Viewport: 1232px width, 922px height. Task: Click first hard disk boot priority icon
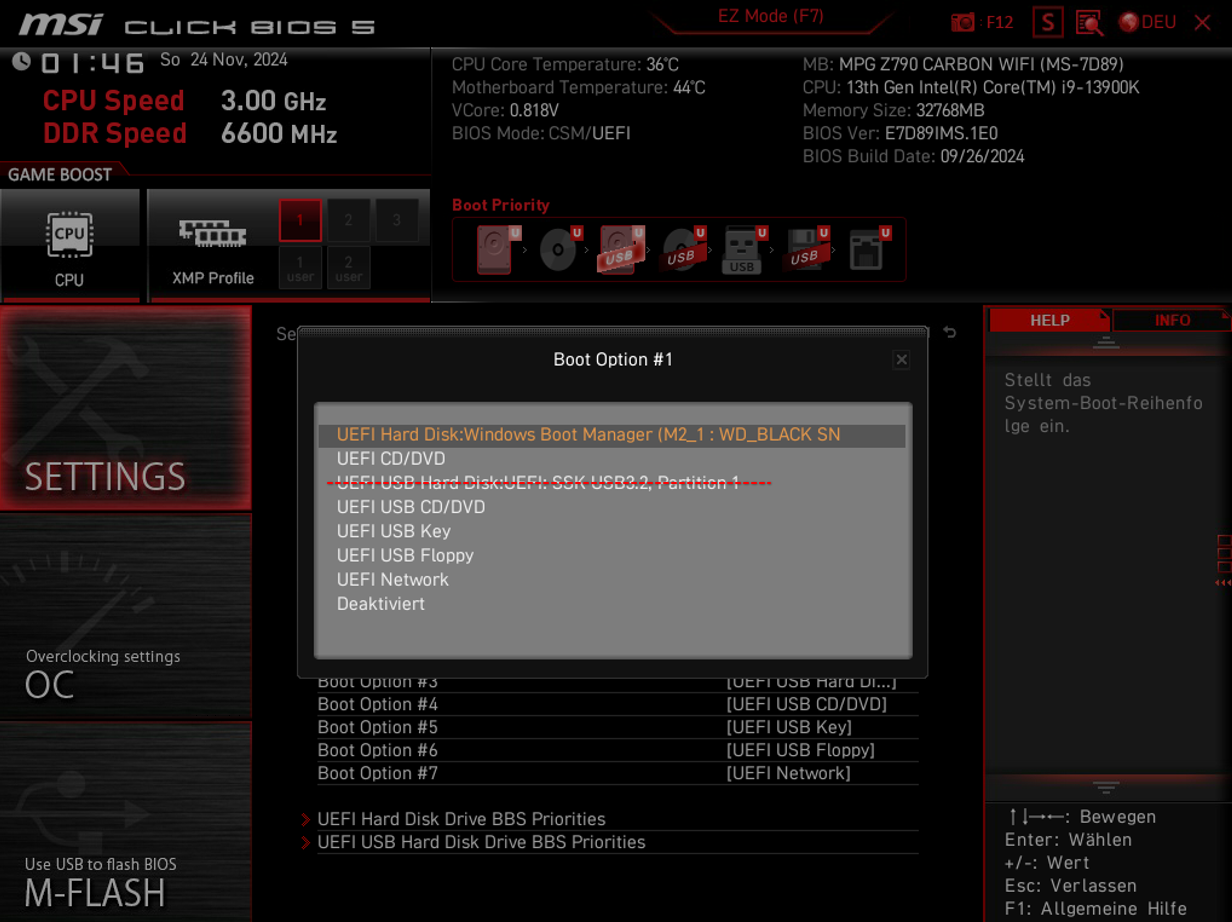tap(498, 249)
